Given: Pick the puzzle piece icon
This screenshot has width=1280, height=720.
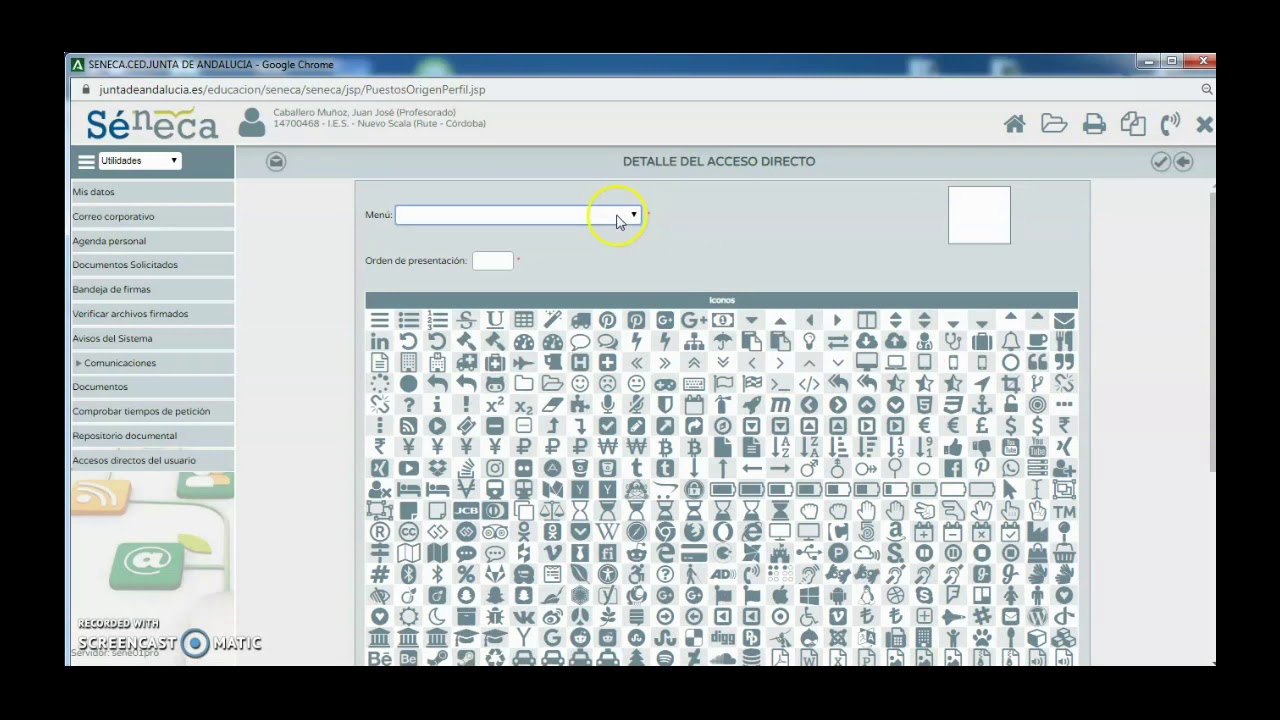Looking at the screenshot, I should (580, 405).
